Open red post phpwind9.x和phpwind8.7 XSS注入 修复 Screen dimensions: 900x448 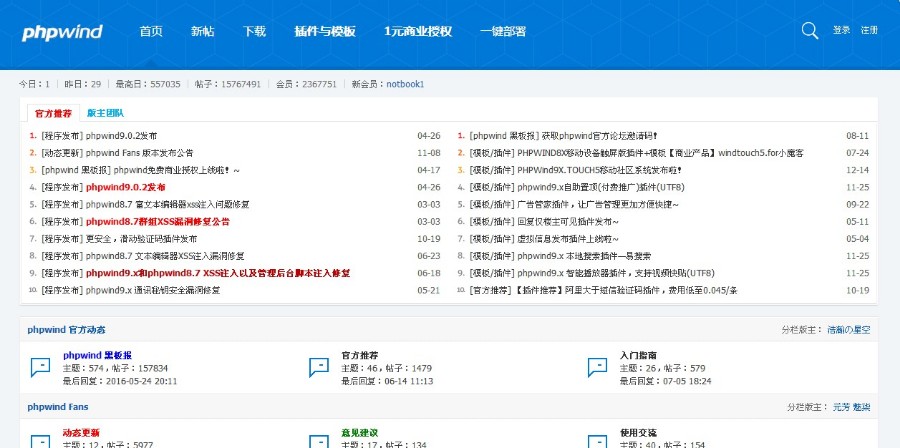click(x=218, y=273)
